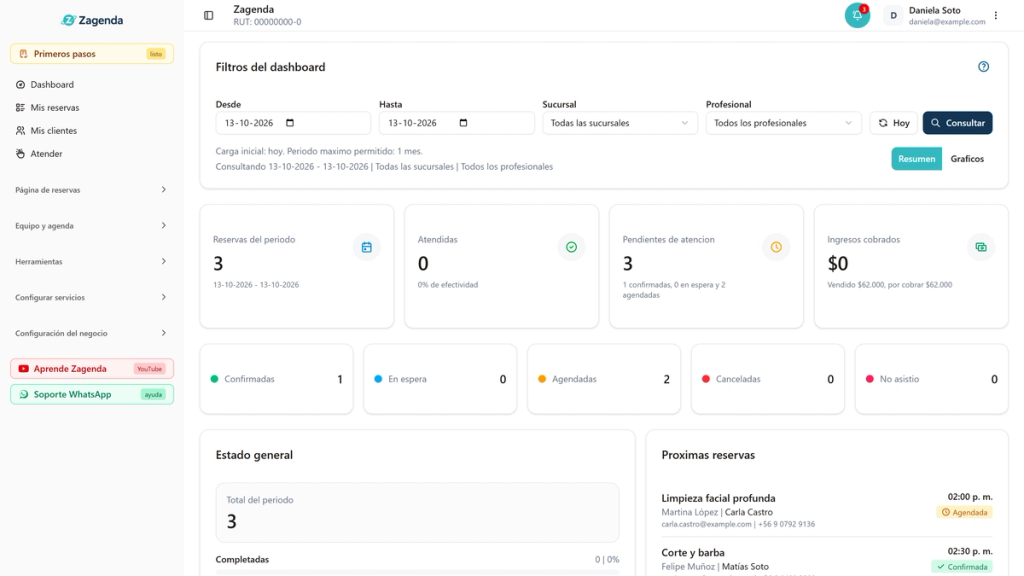The width and height of the screenshot is (1024, 576).
Task: Click the Atender hand icon
Action: [20, 153]
